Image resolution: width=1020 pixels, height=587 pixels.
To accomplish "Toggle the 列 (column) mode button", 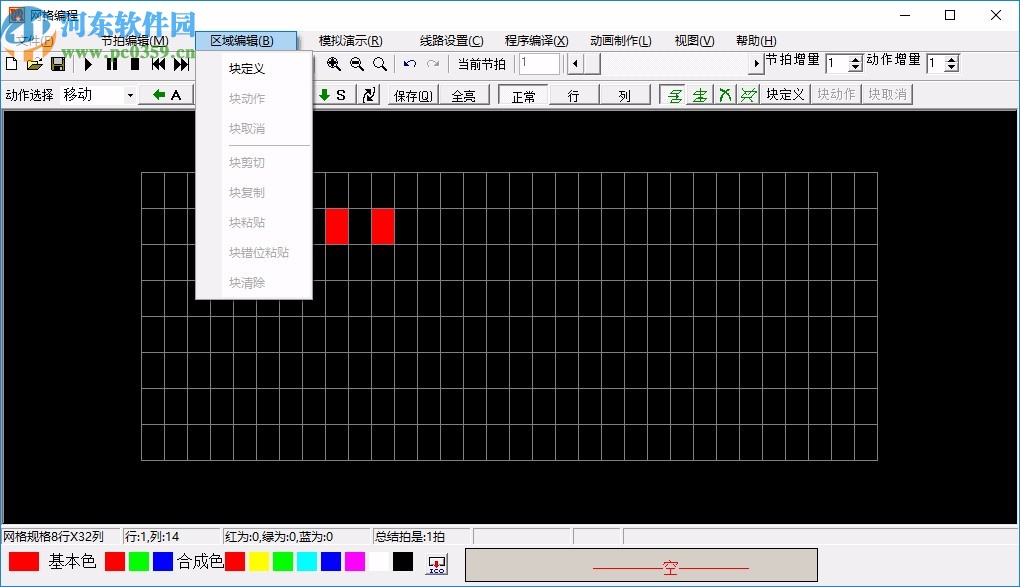I will tap(625, 95).
